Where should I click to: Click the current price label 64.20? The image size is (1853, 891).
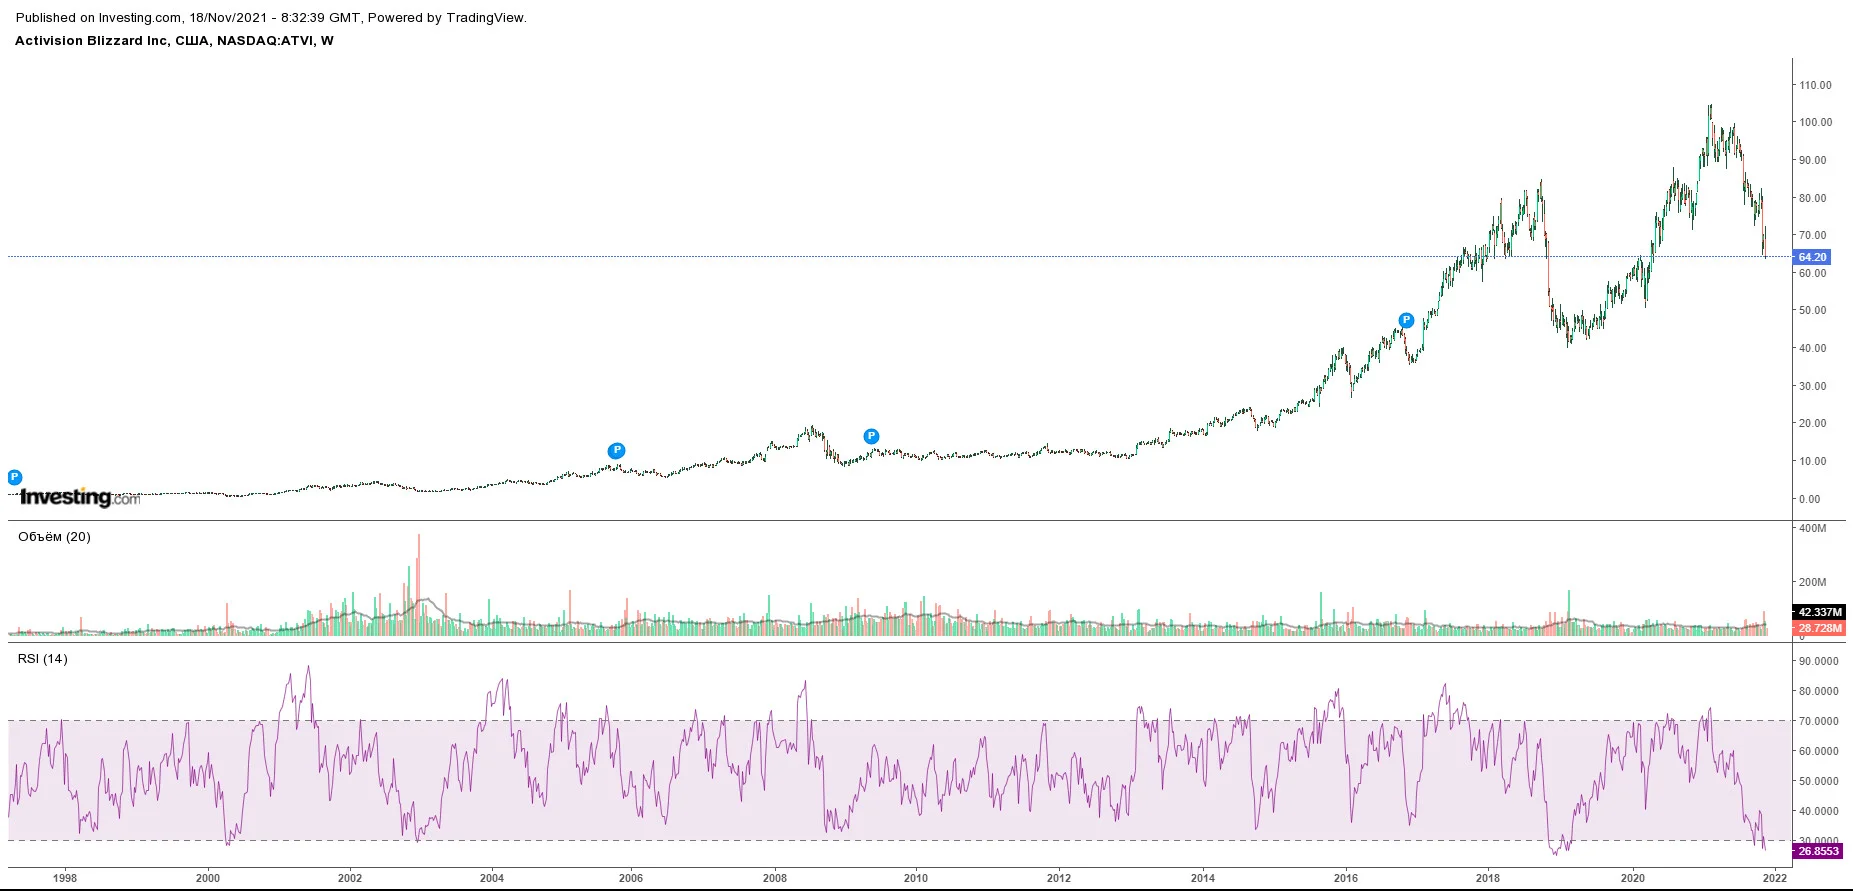tap(1812, 257)
